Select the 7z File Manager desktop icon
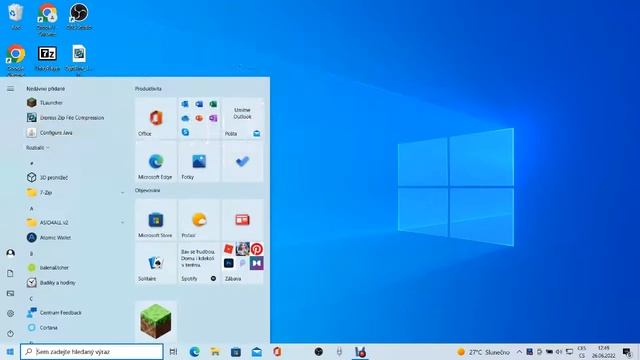Viewport: 640px width, 360px height. click(x=47, y=59)
